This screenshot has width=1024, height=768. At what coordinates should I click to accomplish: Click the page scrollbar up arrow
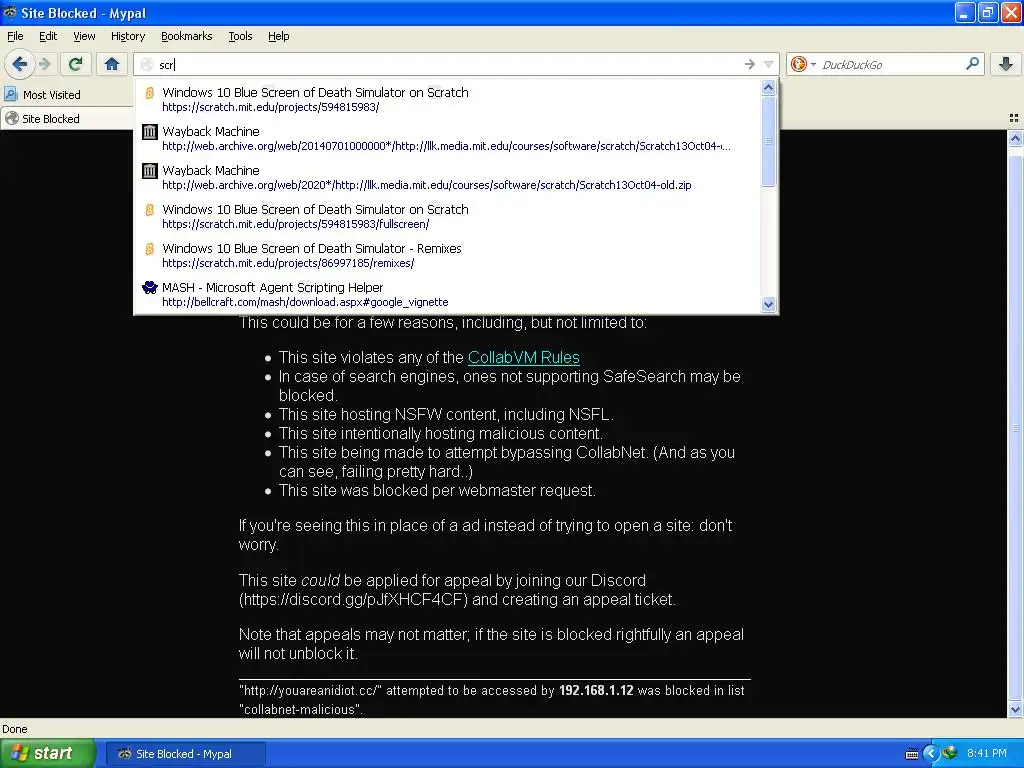pos(1015,138)
